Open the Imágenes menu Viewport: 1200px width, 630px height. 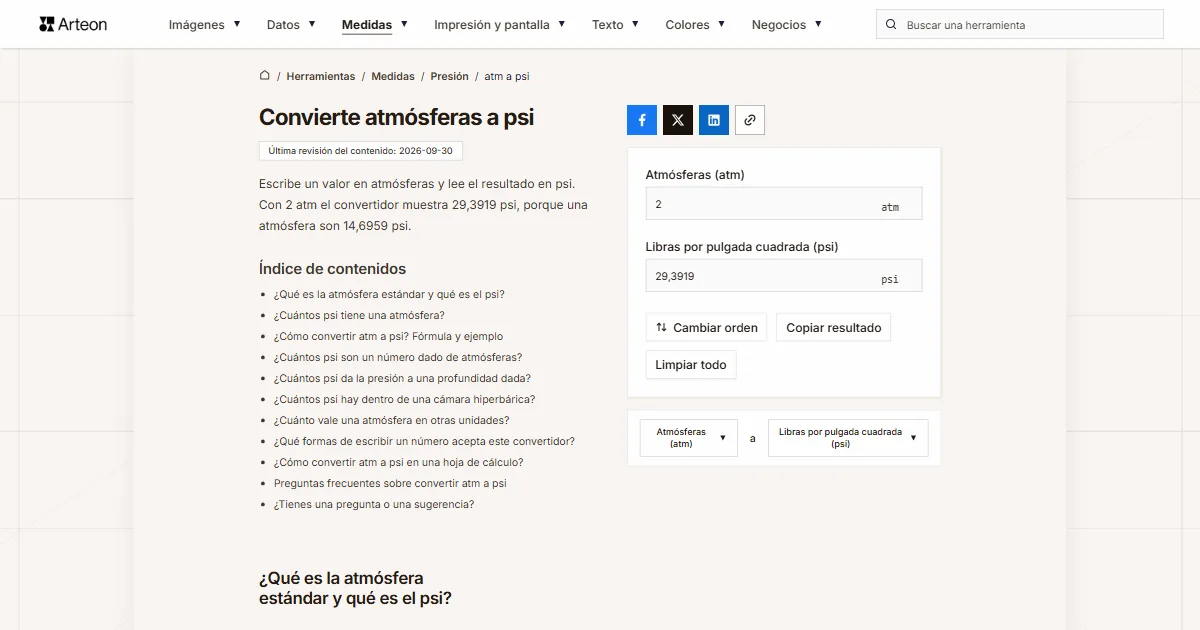pos(204,25)
